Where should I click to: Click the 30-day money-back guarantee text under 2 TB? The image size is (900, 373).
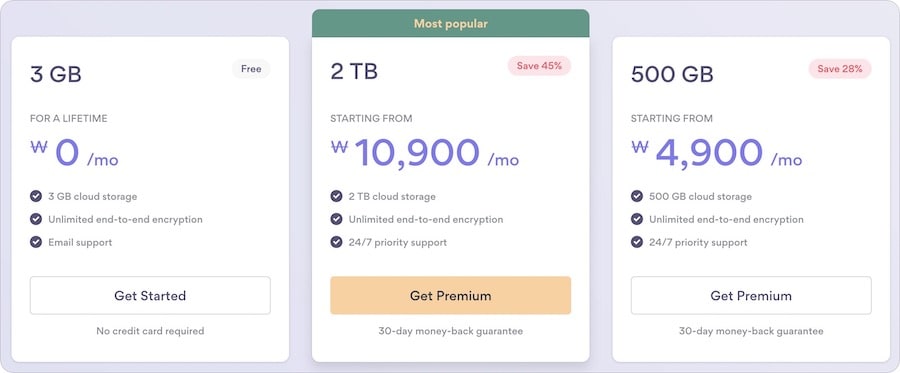(x=451, y=331)
